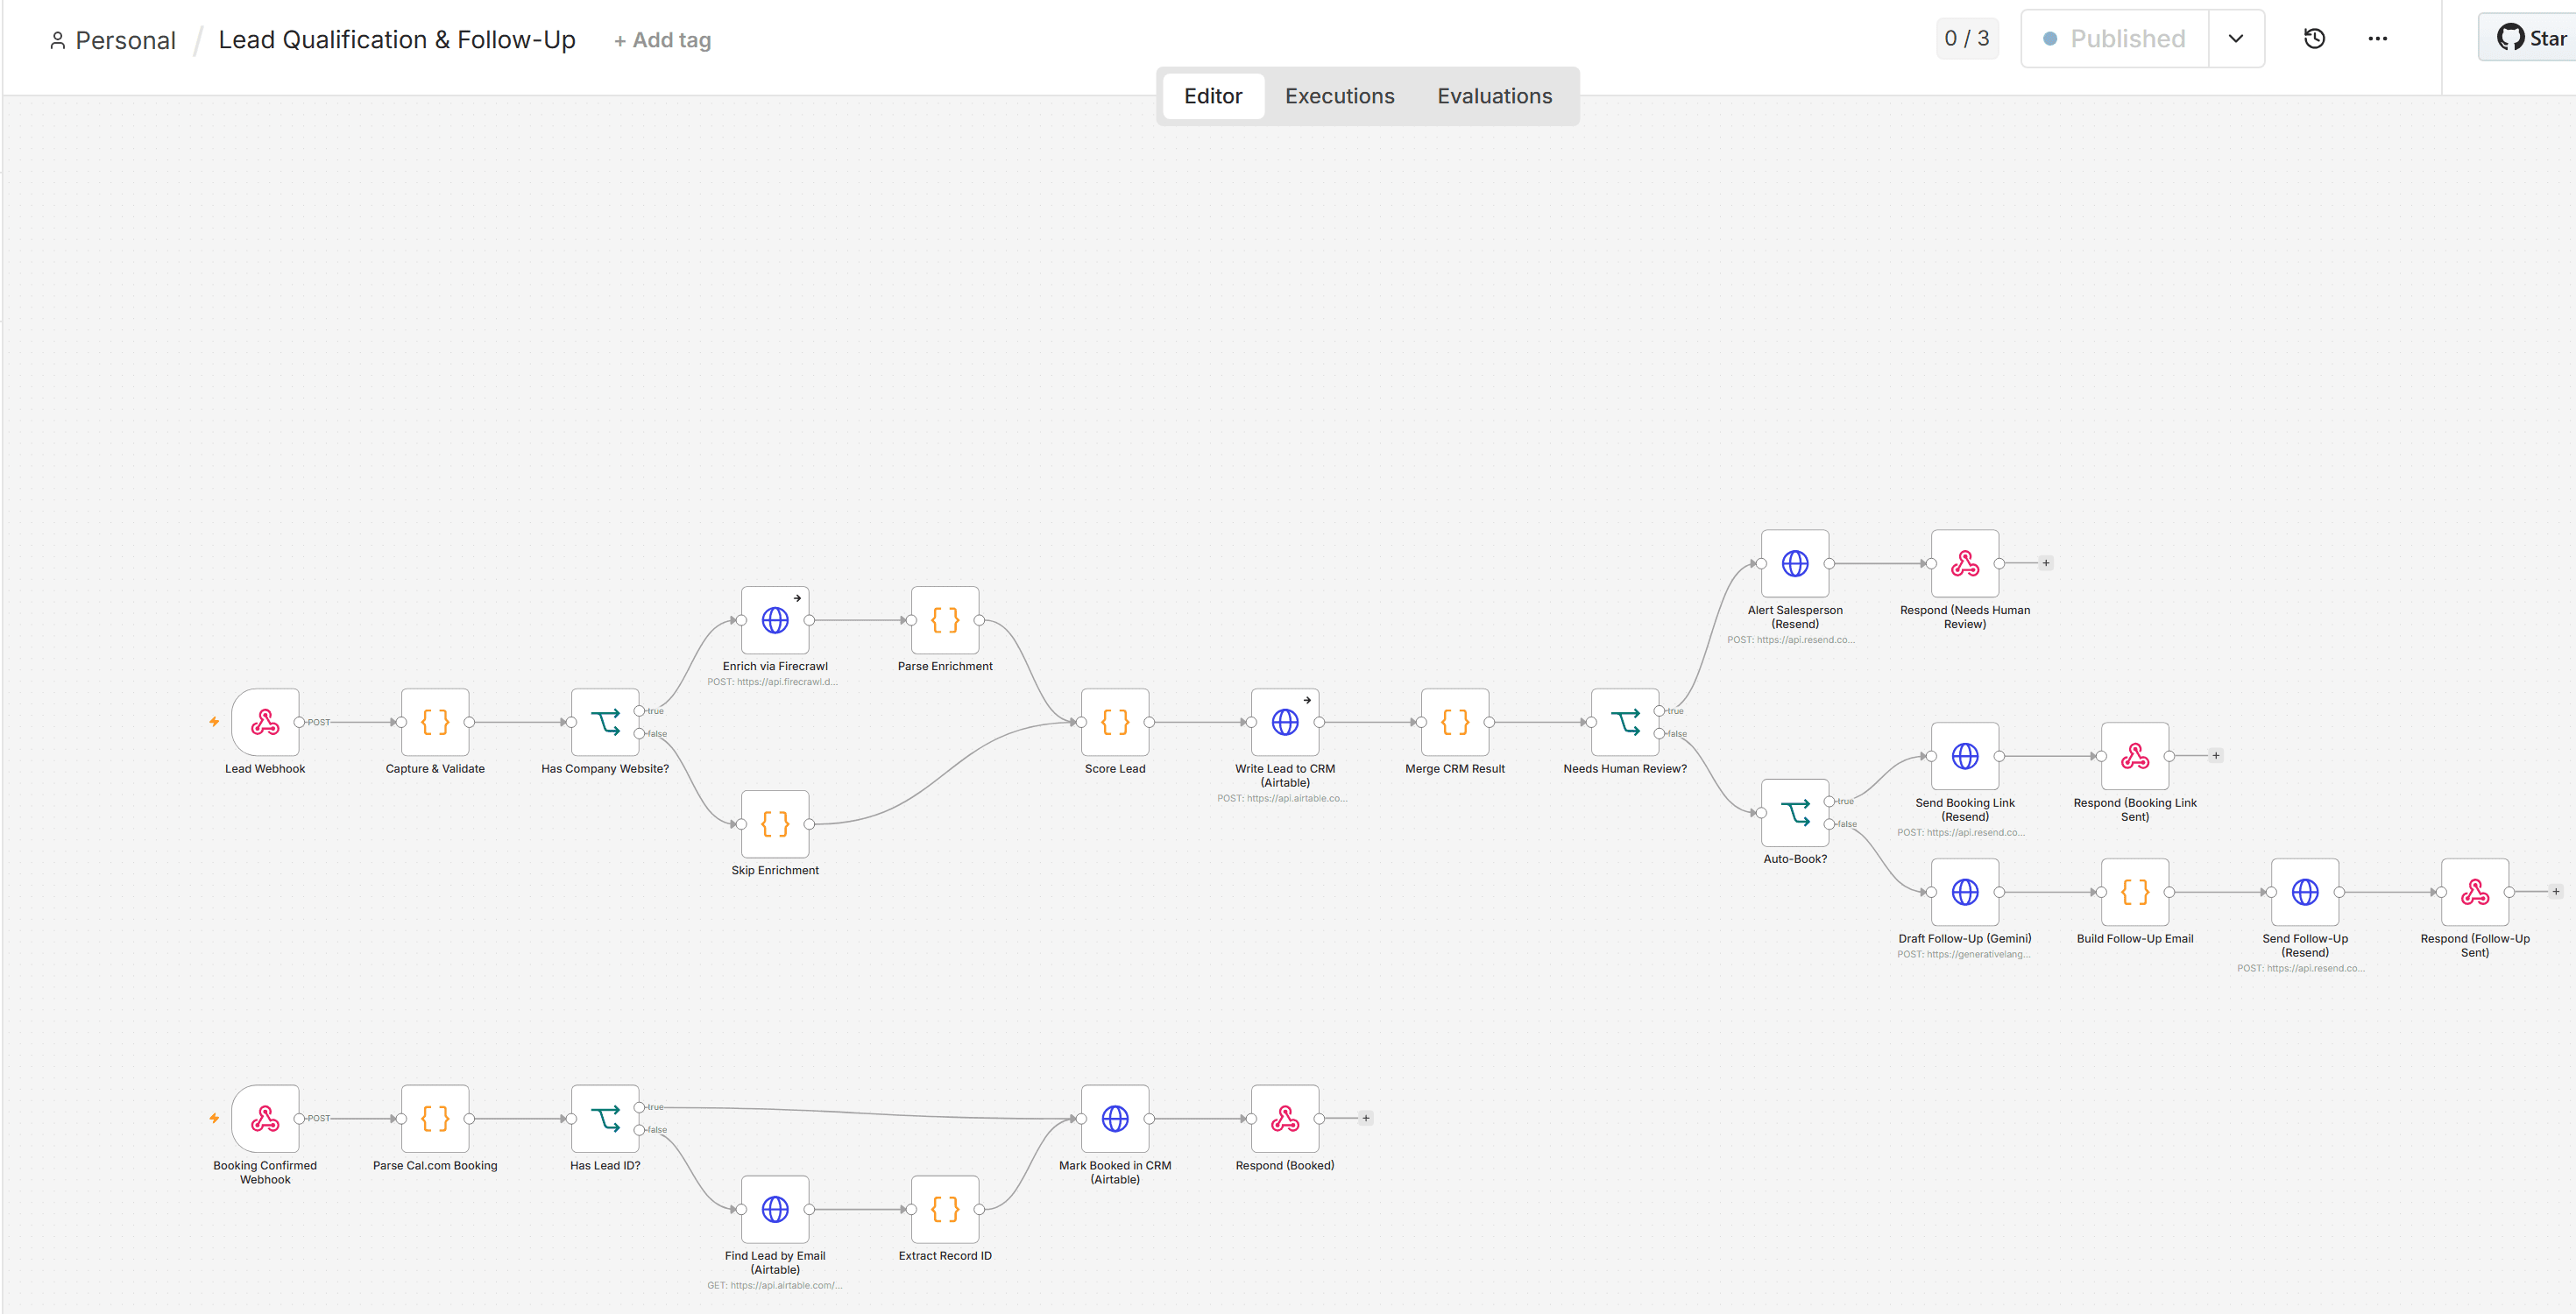Expand the Published dropdown arrow

coord(2236,39)
